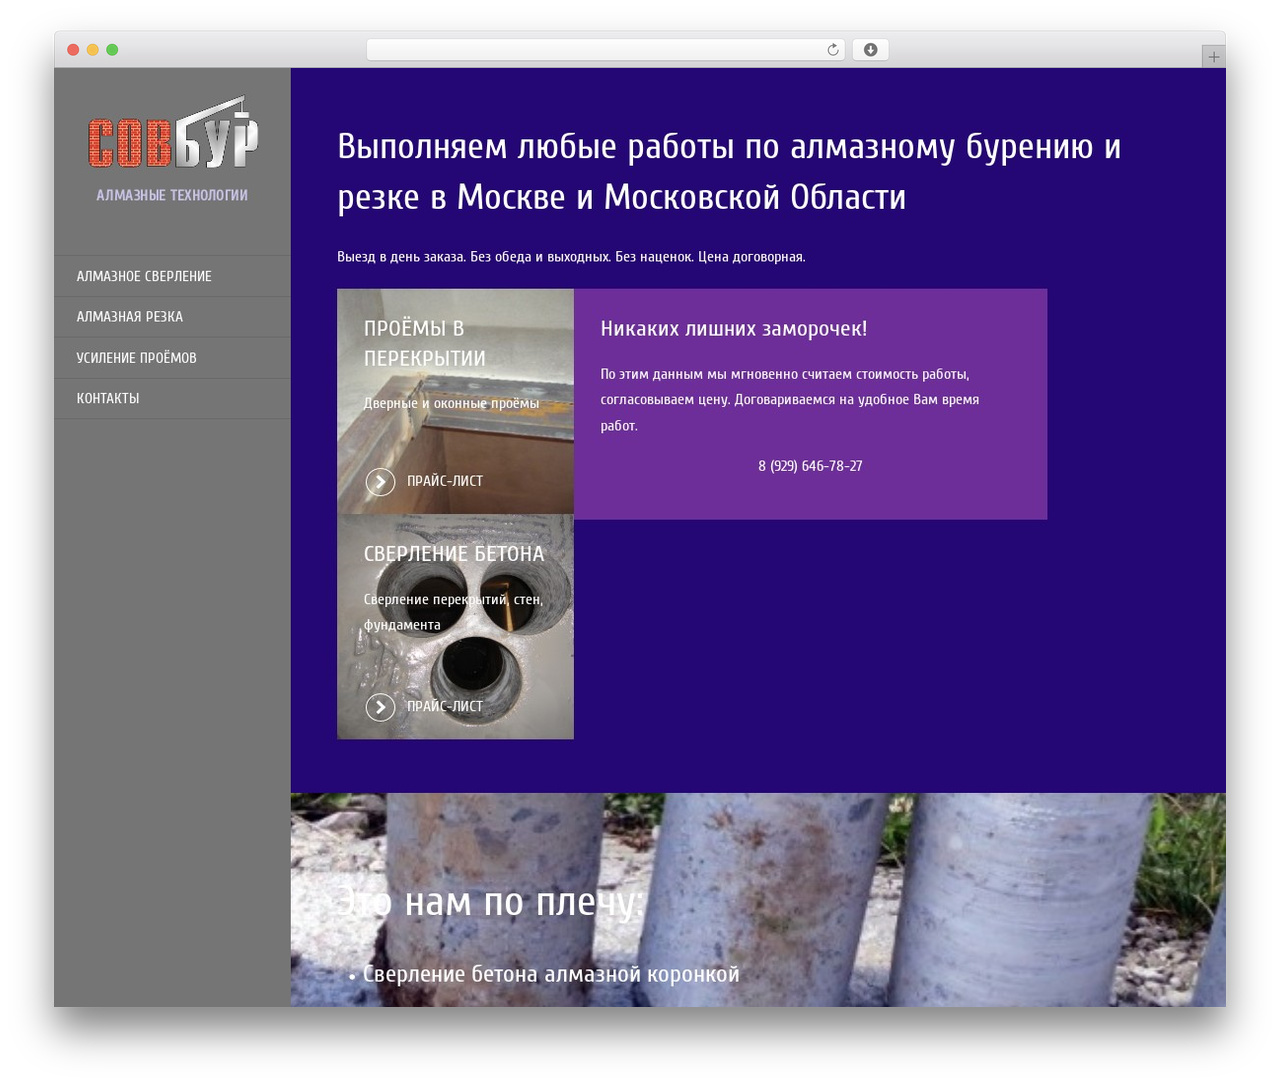1280x1084 pixels.
Task: Close the browser window with red button
Action: (73, 50)
